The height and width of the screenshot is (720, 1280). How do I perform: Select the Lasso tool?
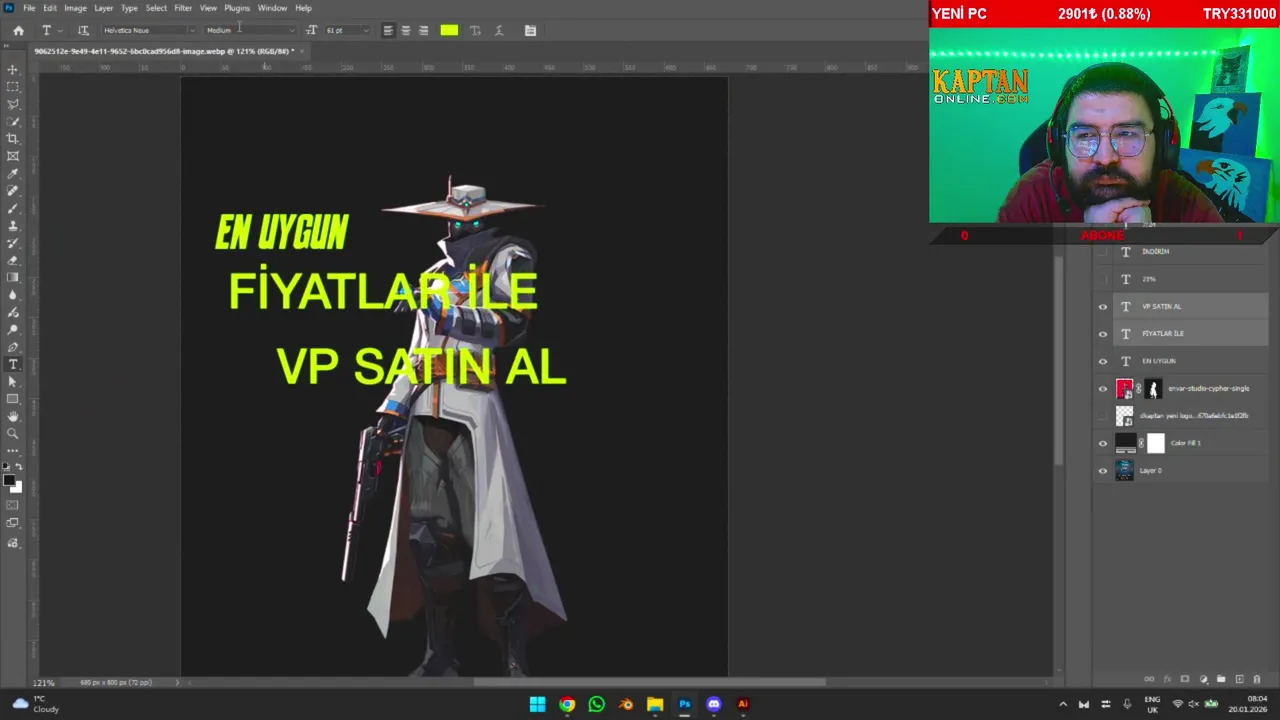coord(13,104)
